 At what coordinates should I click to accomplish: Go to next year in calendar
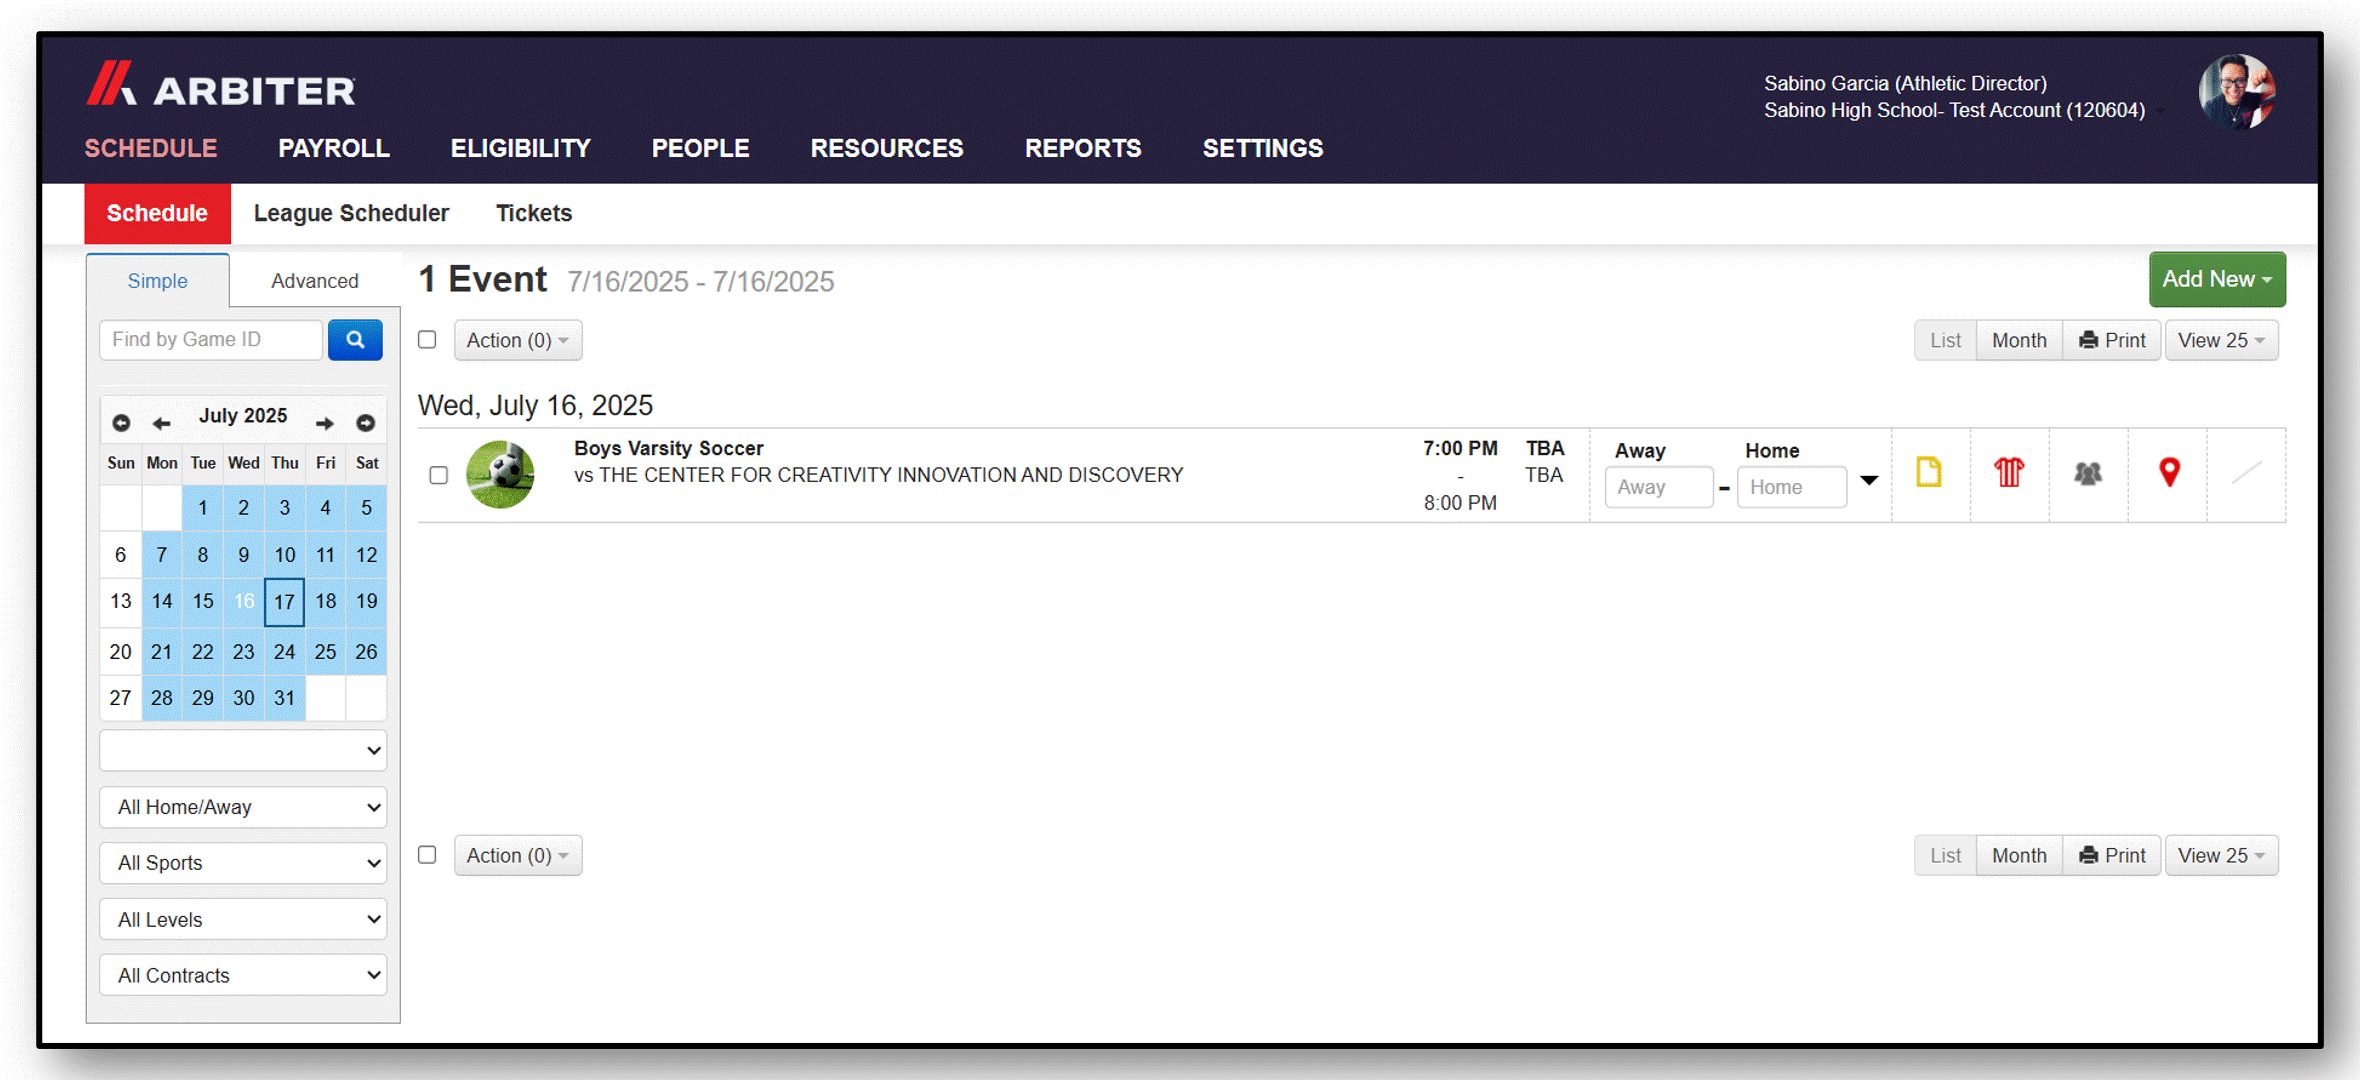[x=366, y=423]
